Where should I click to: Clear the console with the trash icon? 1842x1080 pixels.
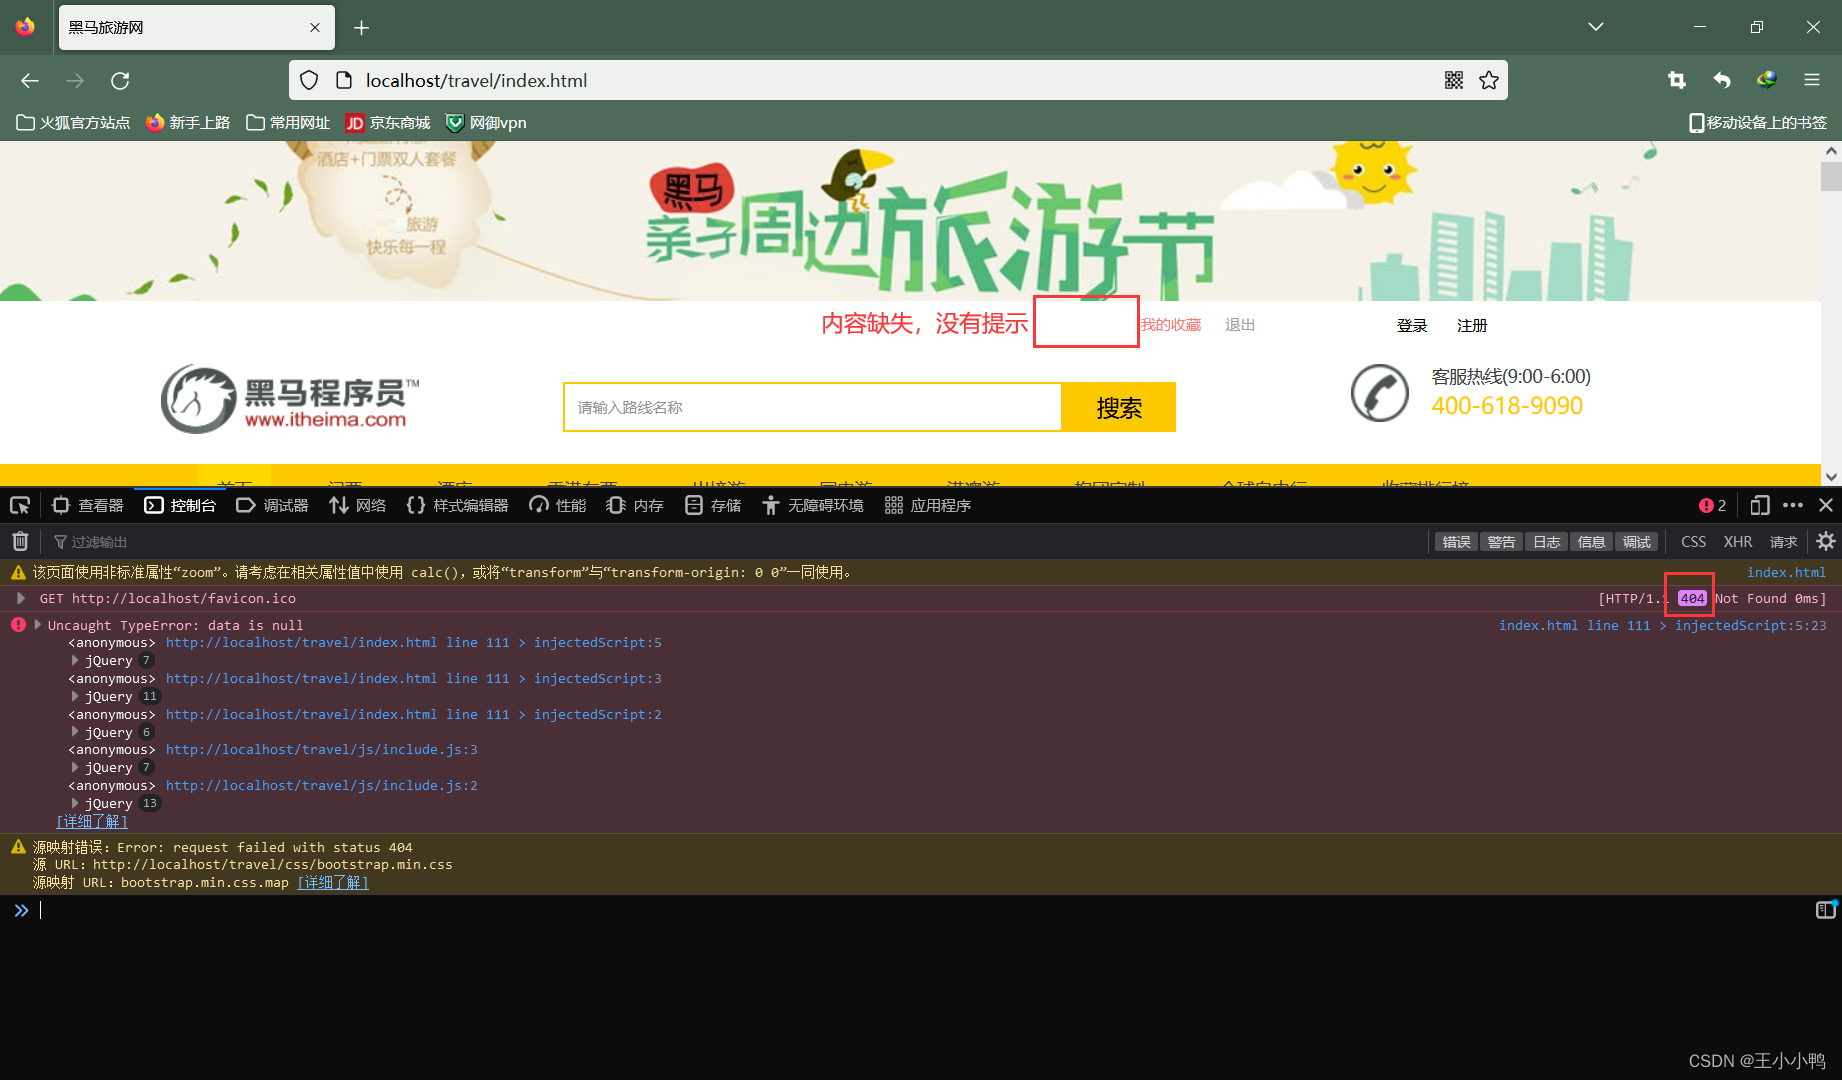20,541
